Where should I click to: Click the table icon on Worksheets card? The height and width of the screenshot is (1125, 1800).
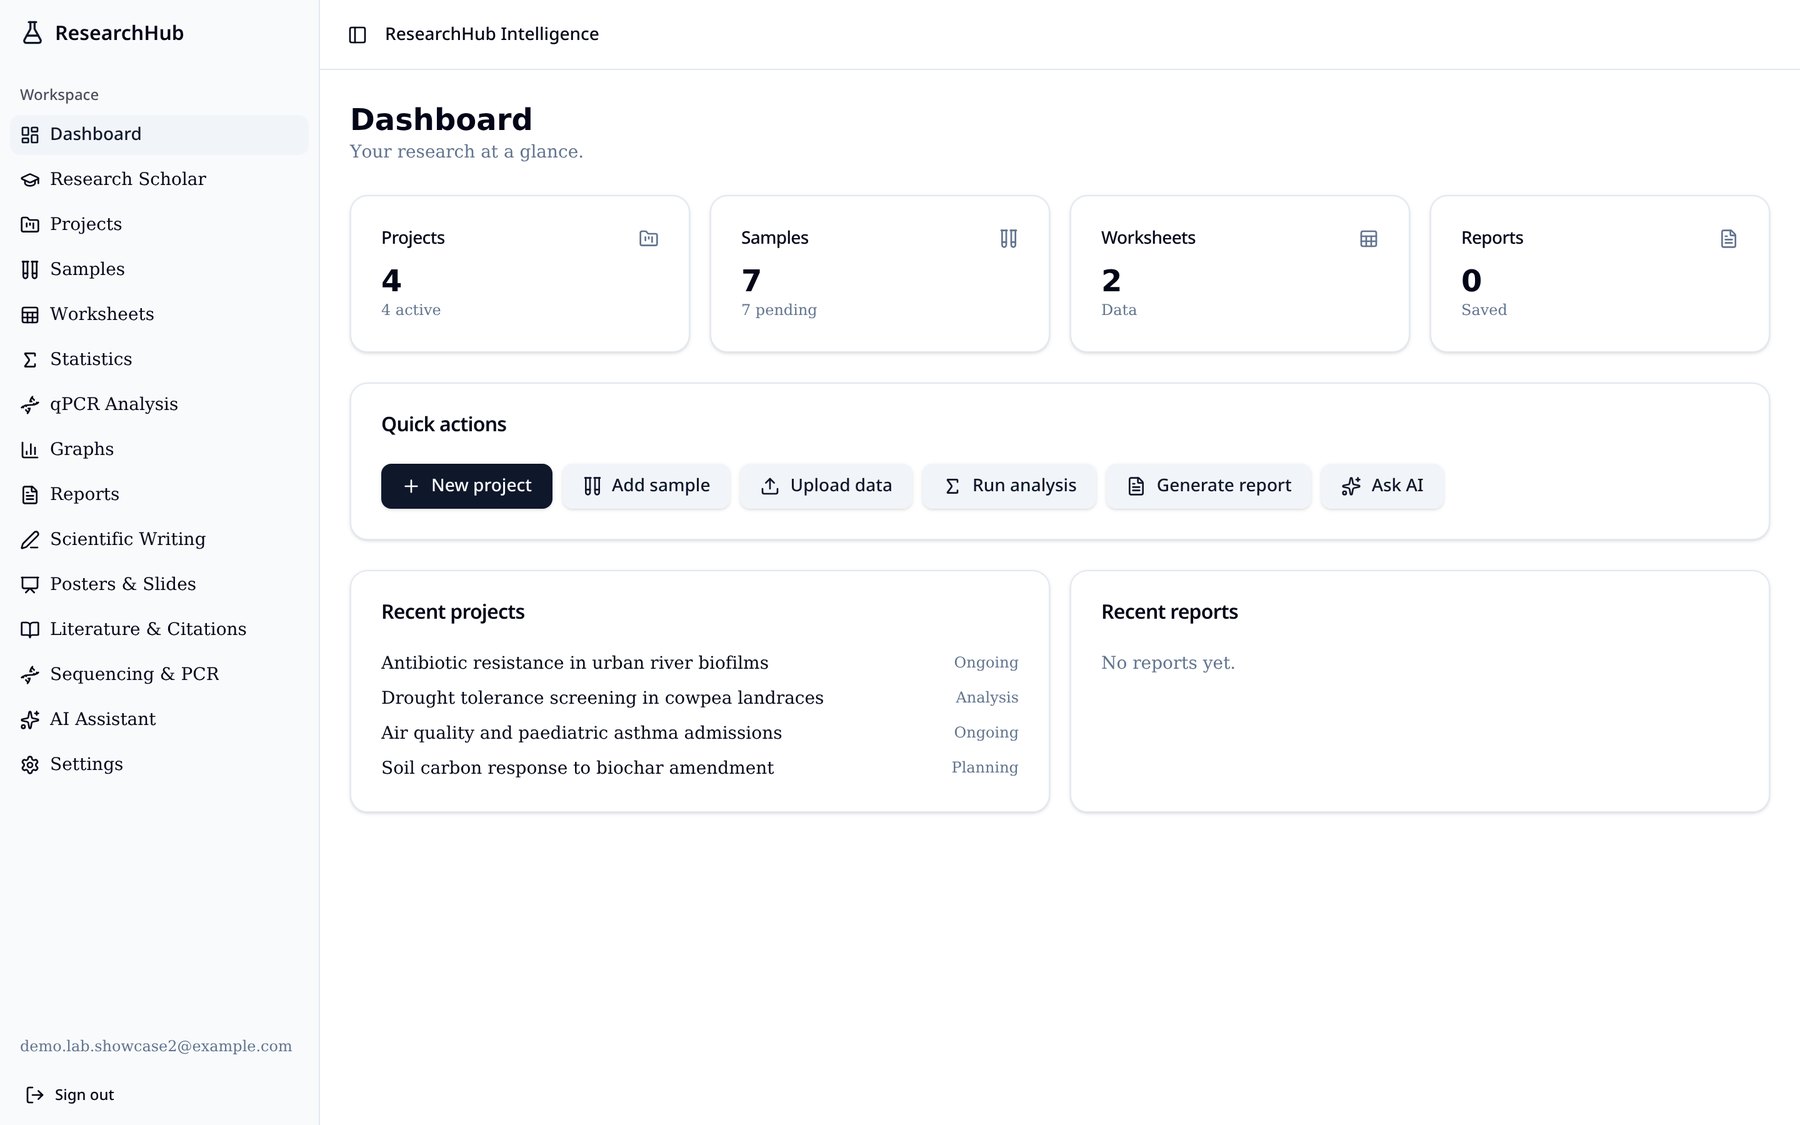pos(1369,239)
